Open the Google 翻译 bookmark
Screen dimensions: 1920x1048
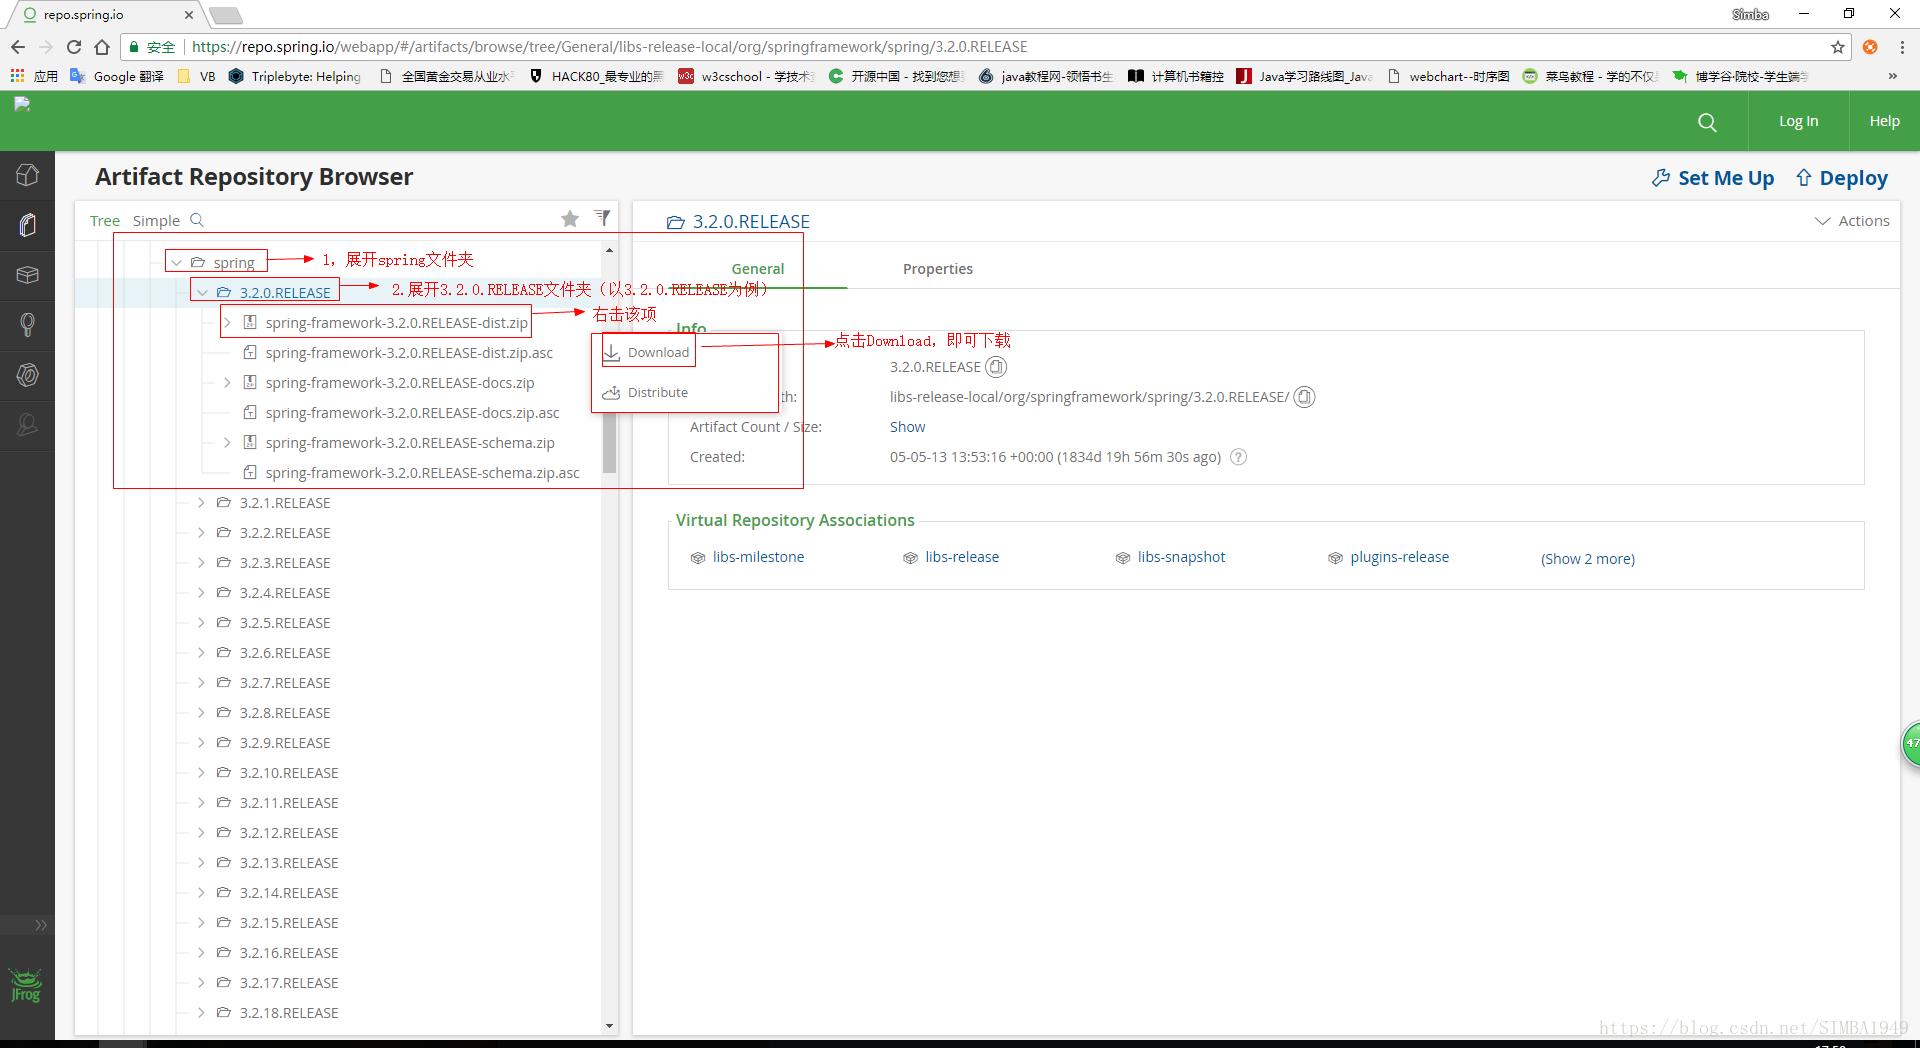click(x=117, y=76)
